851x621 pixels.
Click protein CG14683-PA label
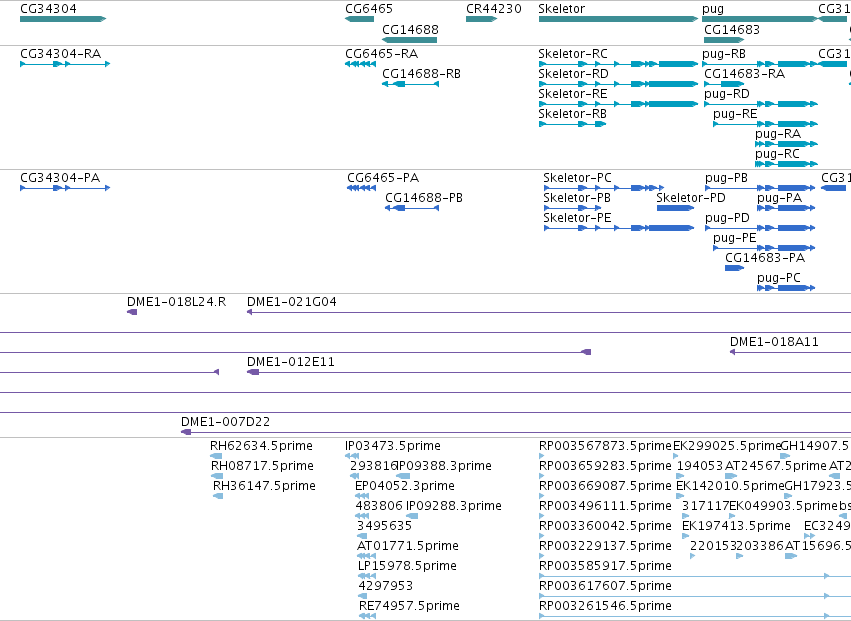point(765,258)
